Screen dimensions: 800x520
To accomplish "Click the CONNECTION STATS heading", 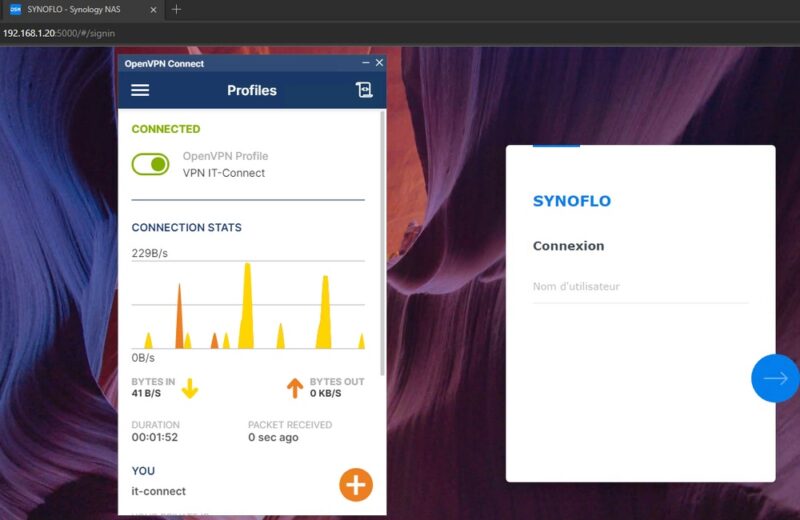I will coord(187,228).
